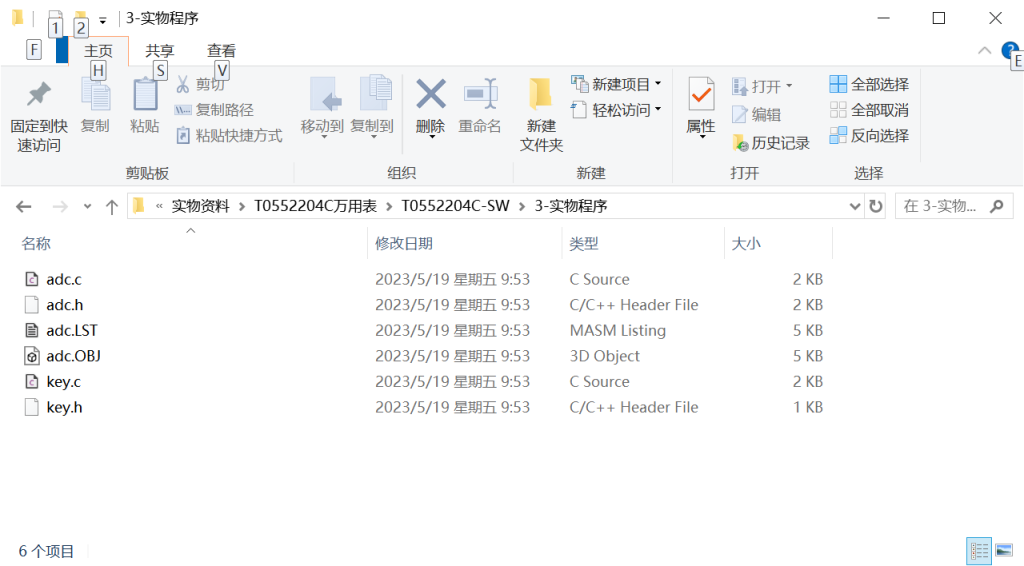The height and width of the screenshot is (566, 1024).
Task: Click 3-实物程序 breadcrumb segment
Action: click(x=571, y=206)
